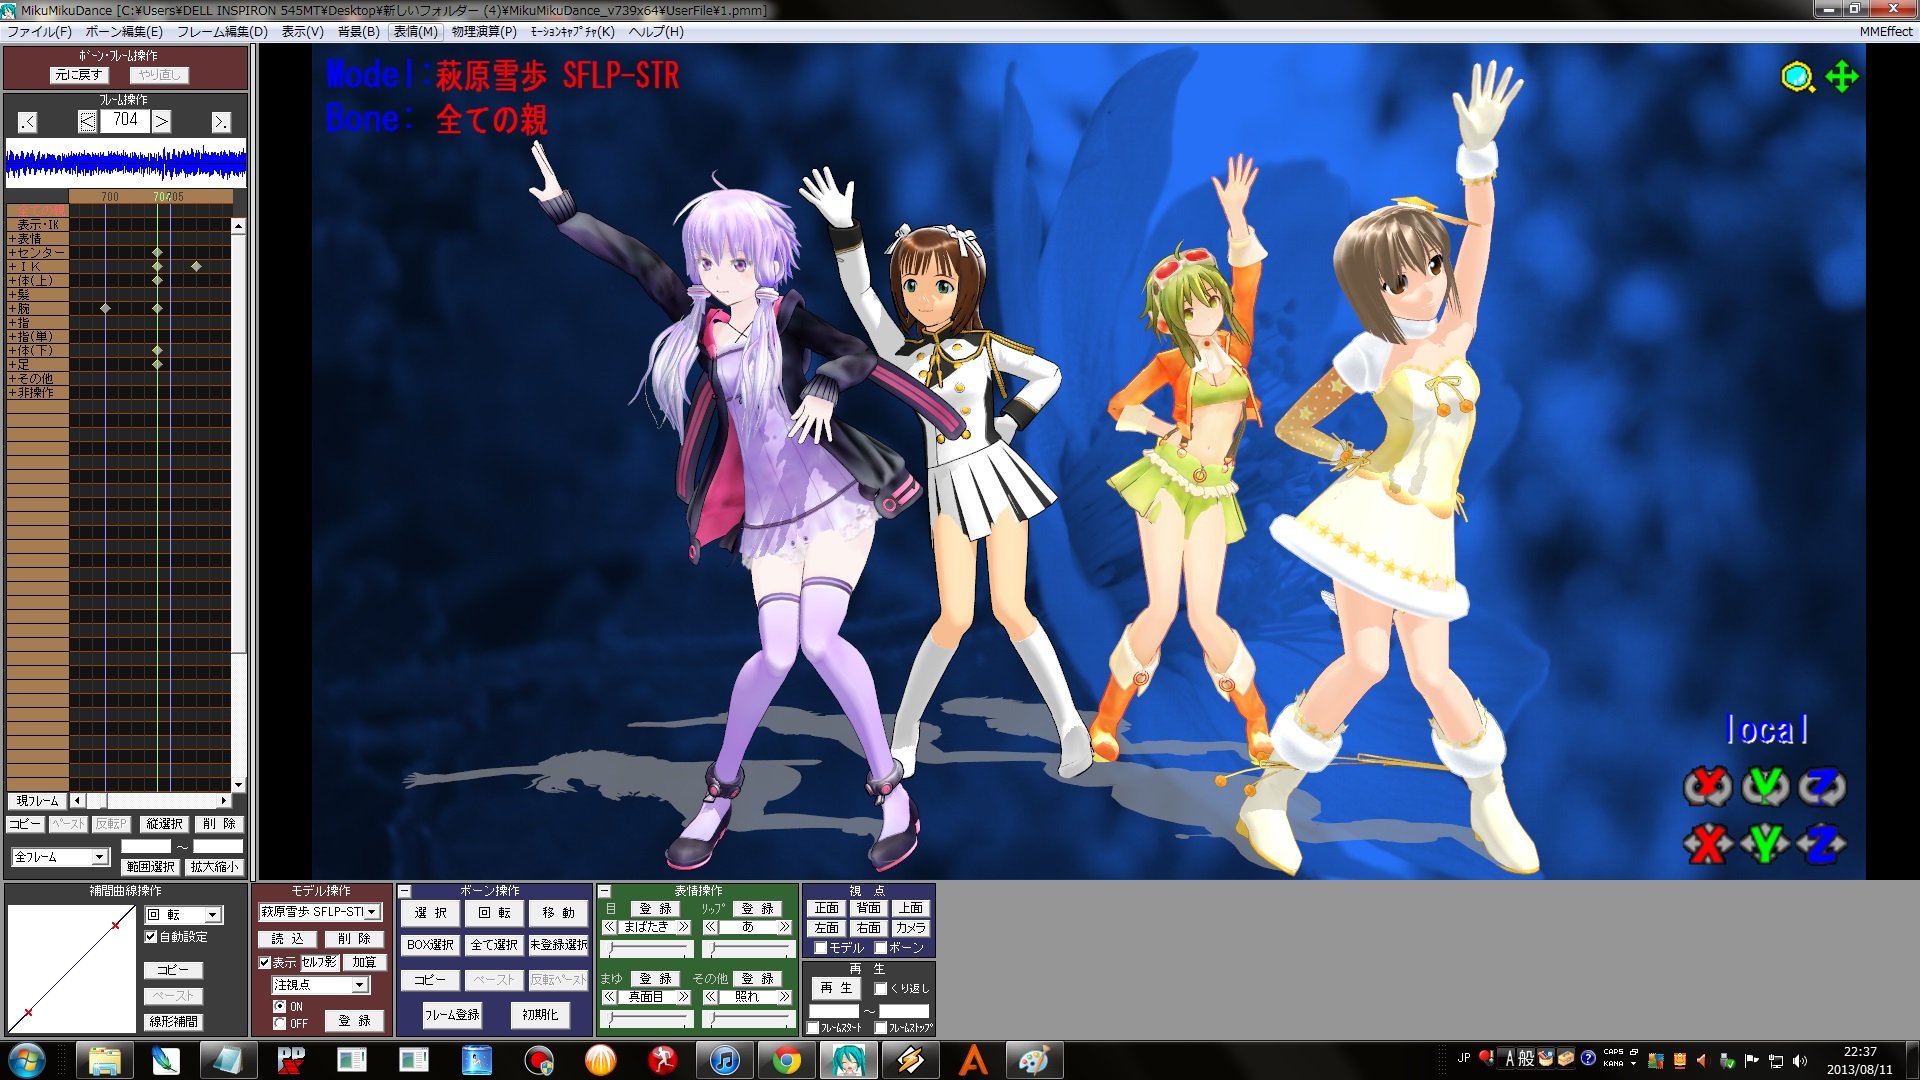The width and height of the screenshot is (1920, 1080).
Task: Click the 再生 play button
Action: [x=836, y=988]
